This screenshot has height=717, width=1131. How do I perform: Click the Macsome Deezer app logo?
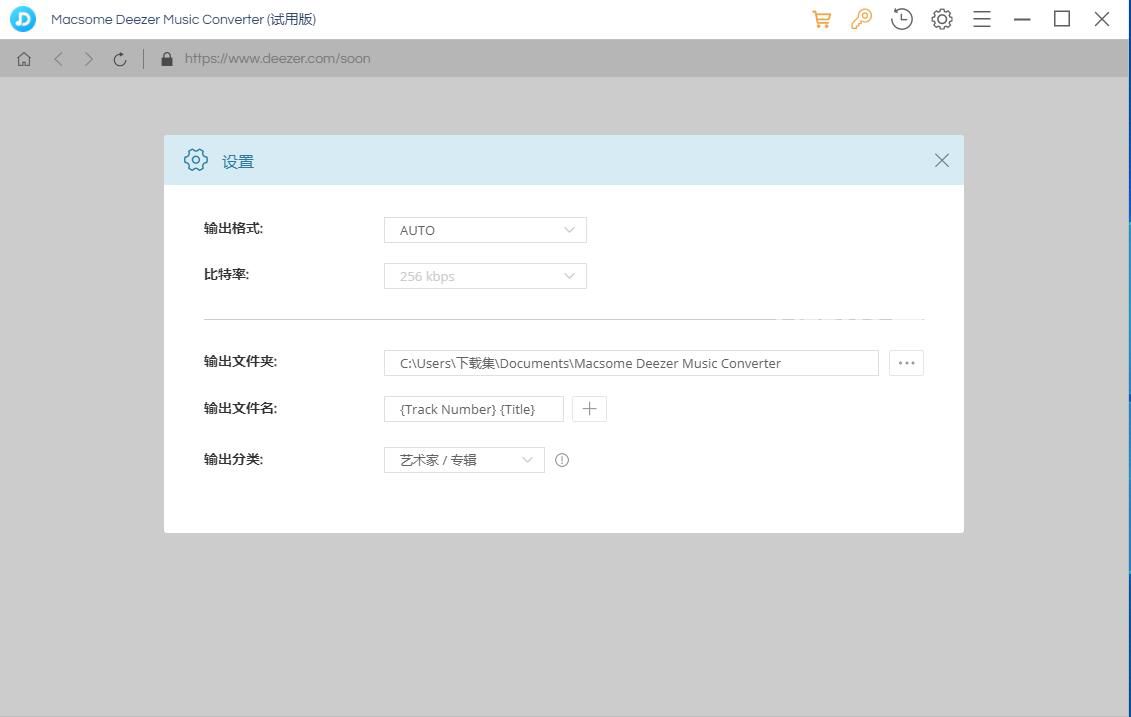click(x=23, y=19)
